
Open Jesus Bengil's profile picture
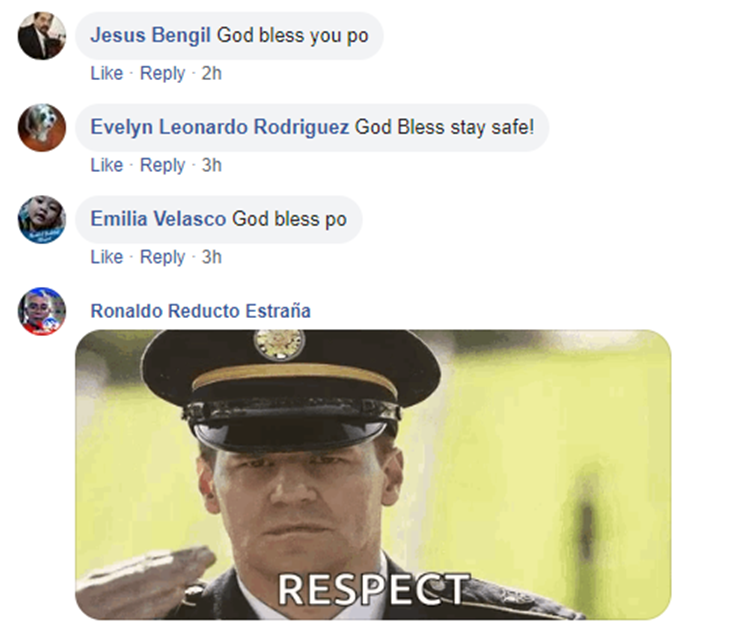click(x=42, y=36)
